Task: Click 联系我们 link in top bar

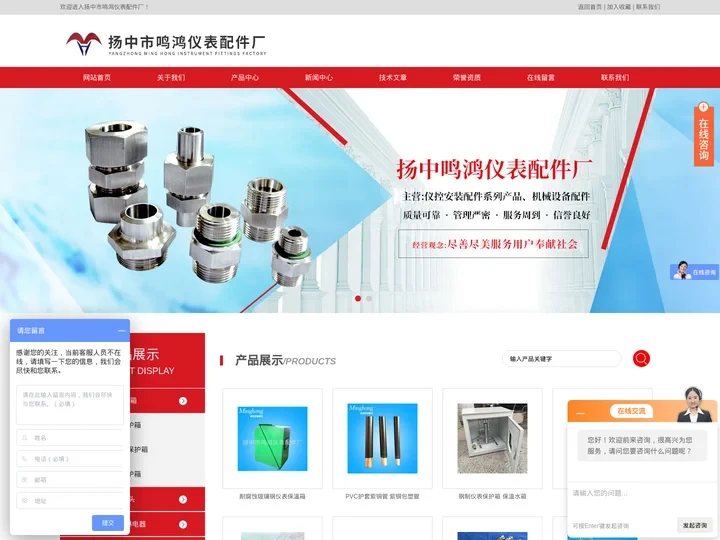Action: click(x=648, y=7)
